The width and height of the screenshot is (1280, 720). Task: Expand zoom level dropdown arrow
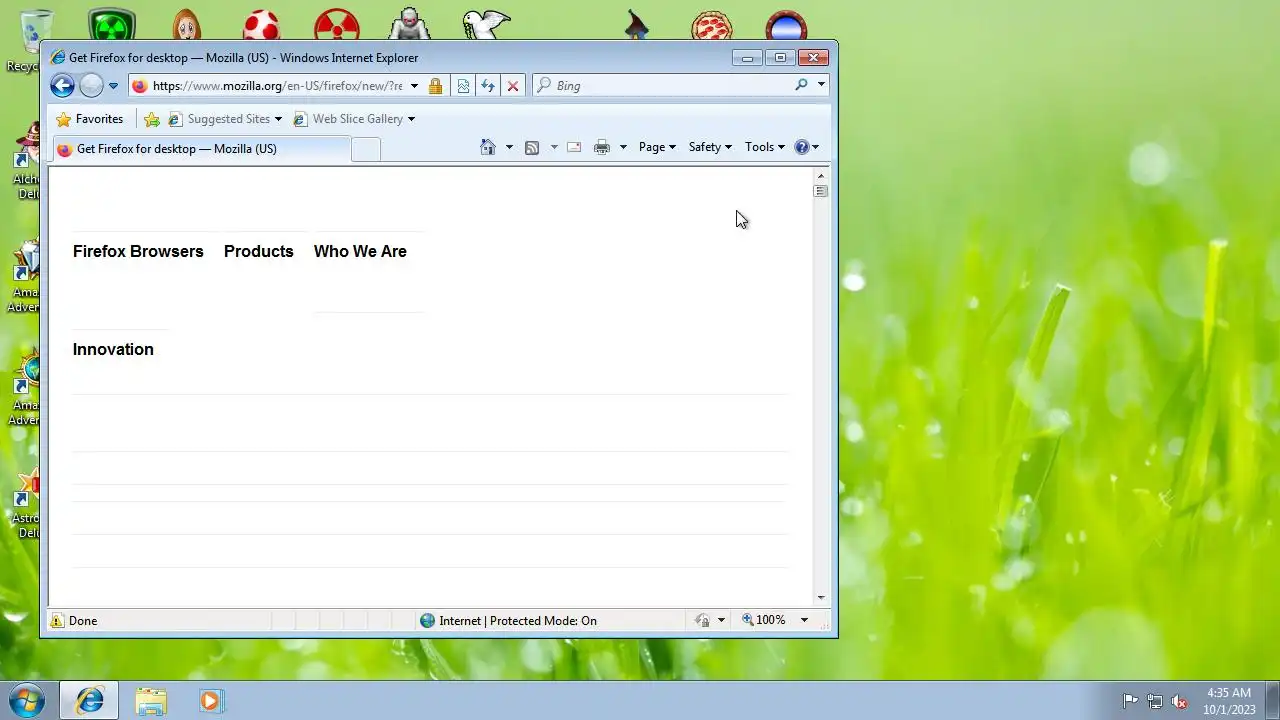[804, 621]
